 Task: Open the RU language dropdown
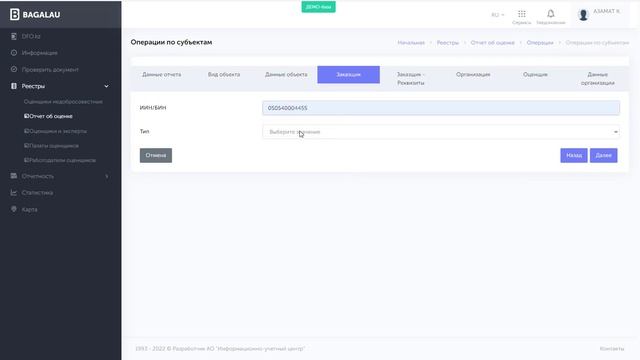pyautogui.click(x=498, y=15)
